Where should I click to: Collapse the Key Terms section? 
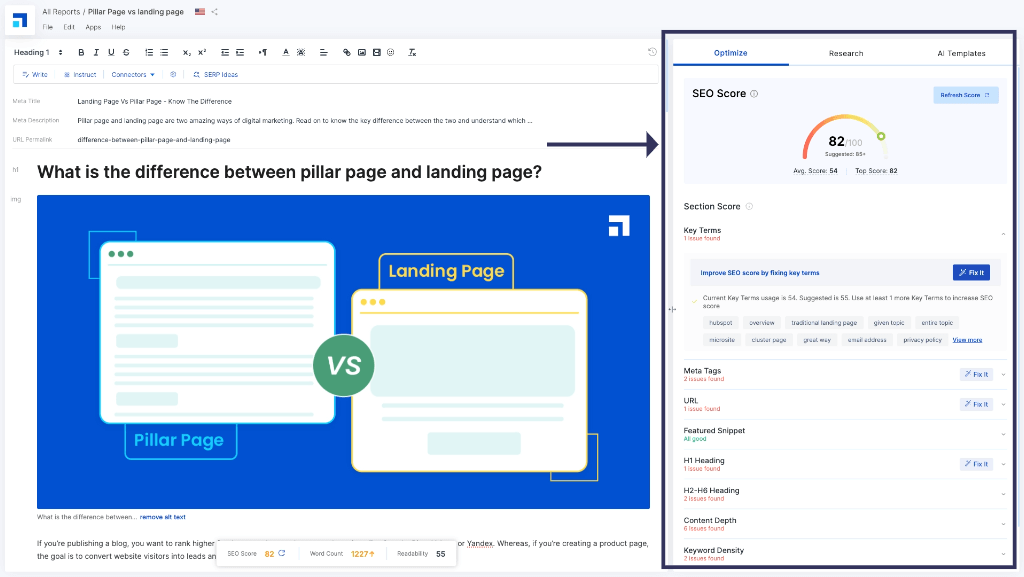(1003, 234)
